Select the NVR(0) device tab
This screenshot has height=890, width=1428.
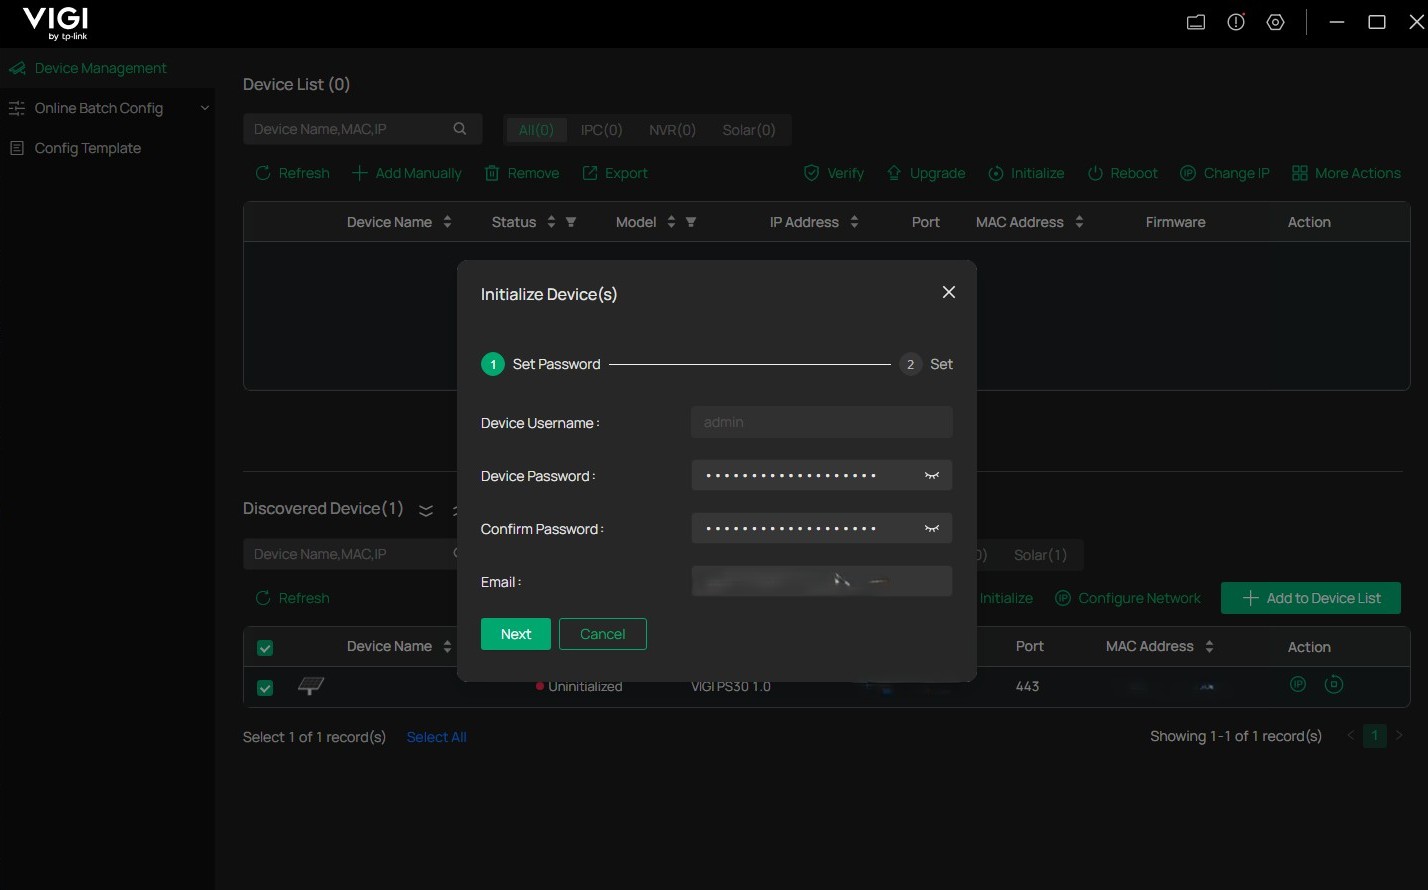pos(672,130)
